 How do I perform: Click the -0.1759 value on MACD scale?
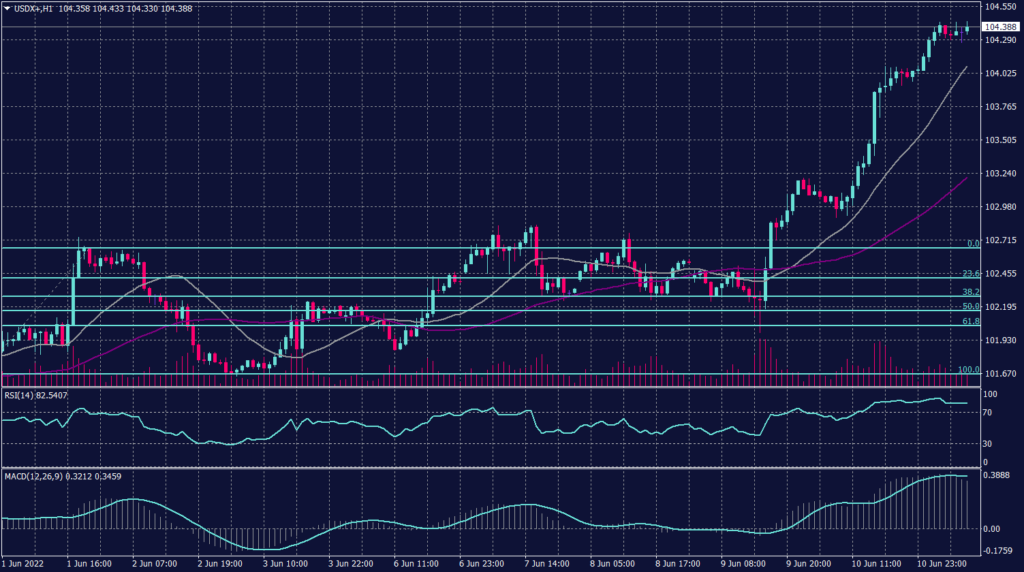[x=1001, y=550]
